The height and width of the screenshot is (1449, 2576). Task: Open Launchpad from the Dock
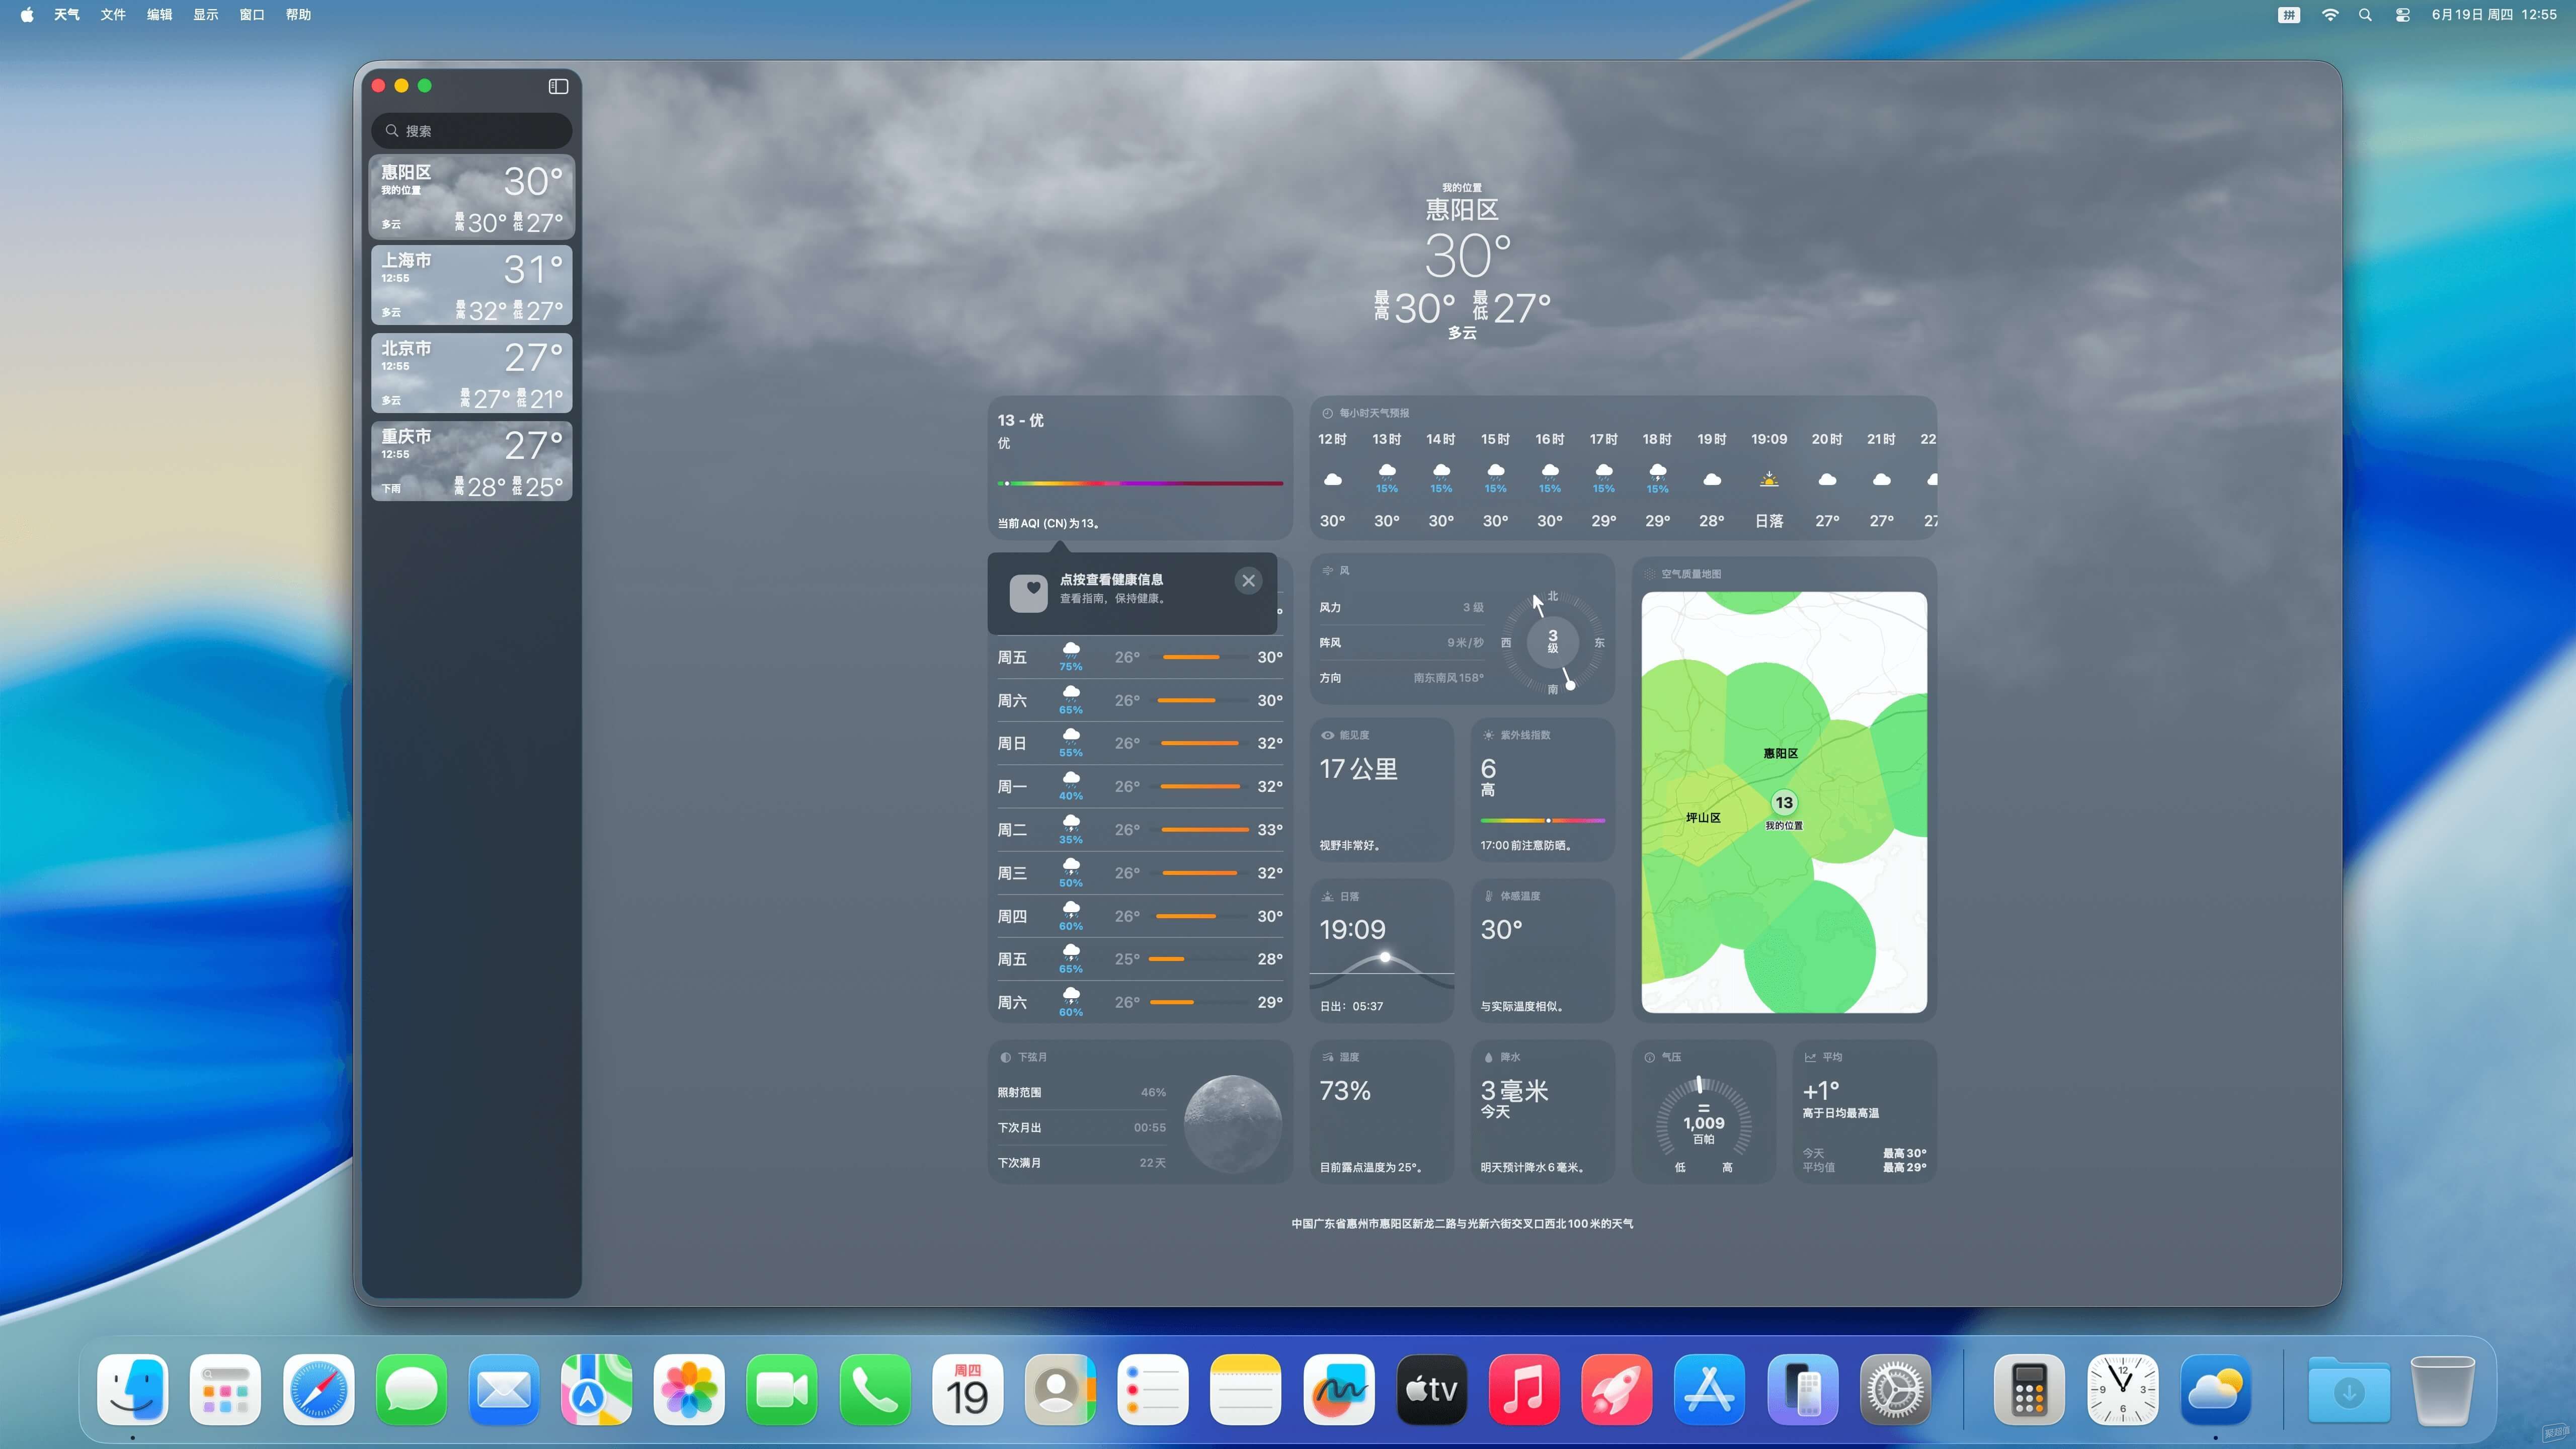click(x=225, y=1389)
